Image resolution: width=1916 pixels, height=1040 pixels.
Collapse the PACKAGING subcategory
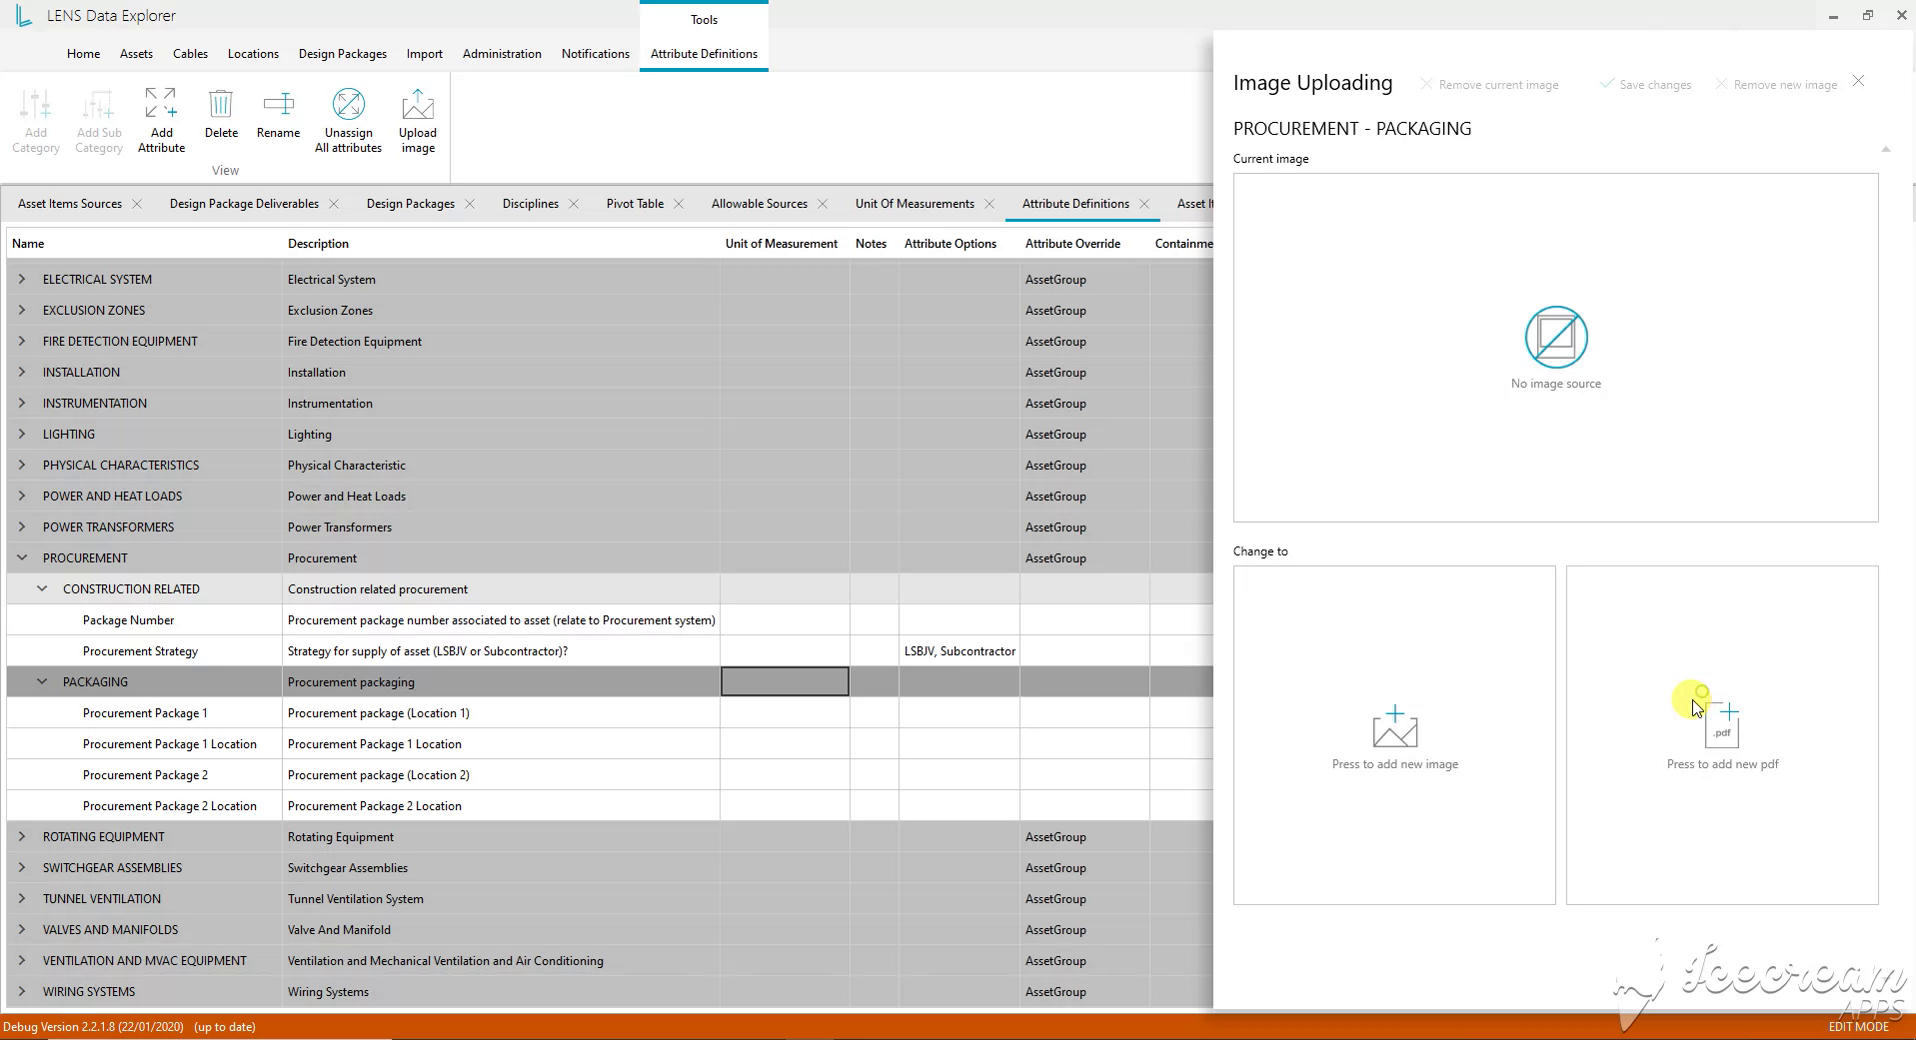[x=42, y=682]
